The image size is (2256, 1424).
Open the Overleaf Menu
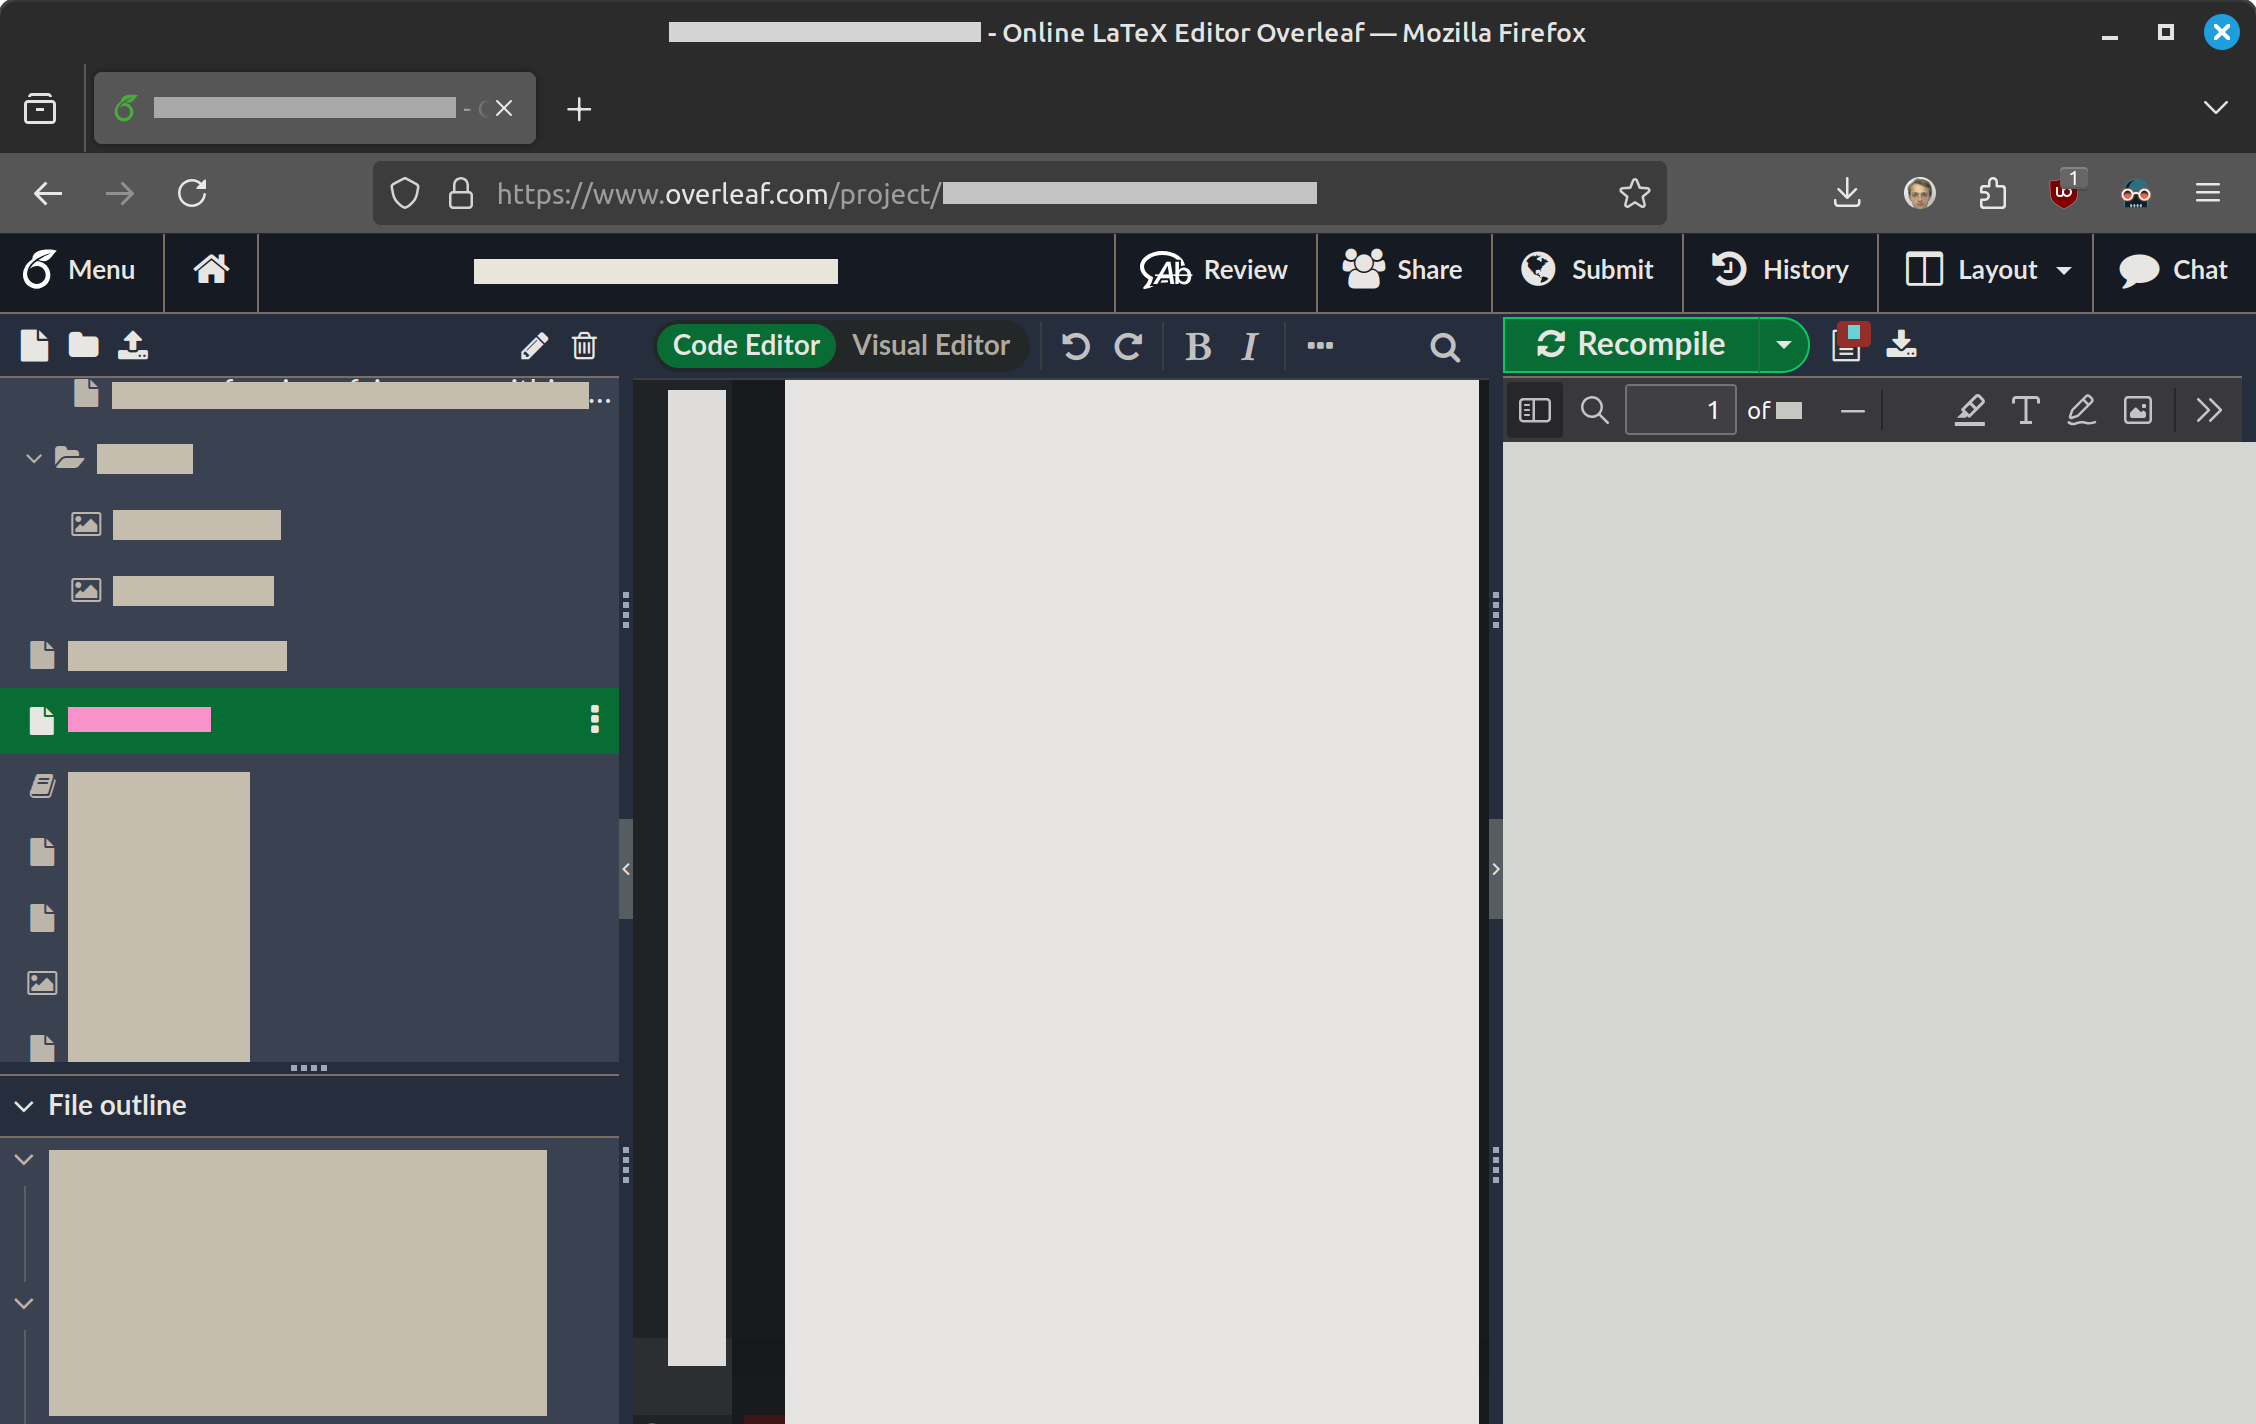pyautogui.click(x=80, y=270)
